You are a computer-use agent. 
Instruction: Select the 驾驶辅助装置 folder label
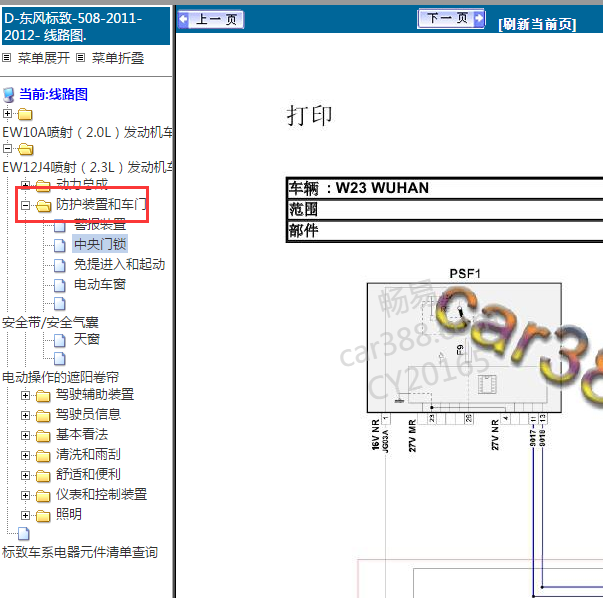click(x=95, y=395)
